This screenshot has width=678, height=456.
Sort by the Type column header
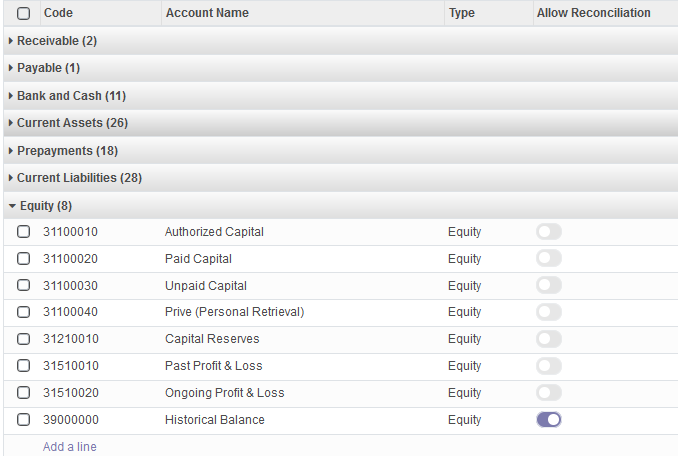tap(461, 13)
